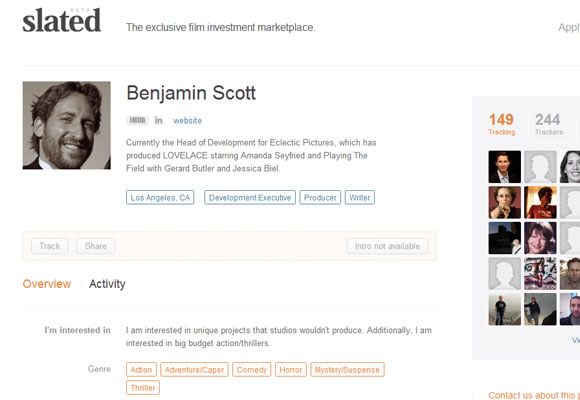The image size is (580, 400).
Task: Switch to the Activity tab
Action: (x=107, y=284)
